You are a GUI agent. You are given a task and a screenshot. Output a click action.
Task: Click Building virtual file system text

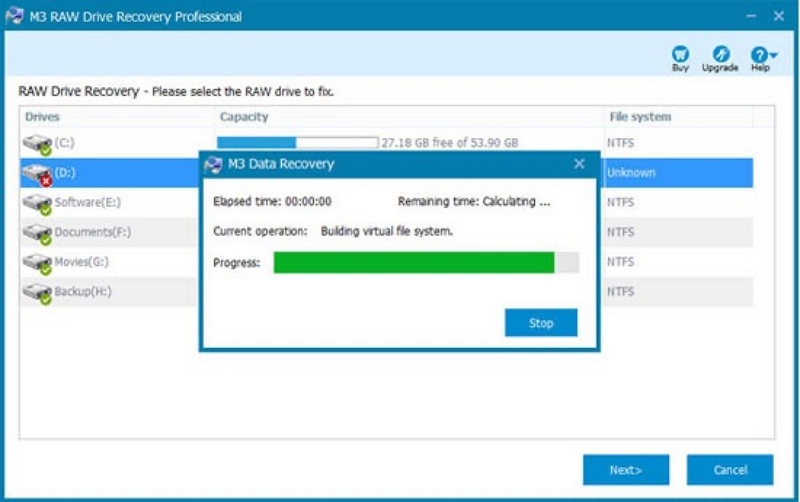pos(387,231)
